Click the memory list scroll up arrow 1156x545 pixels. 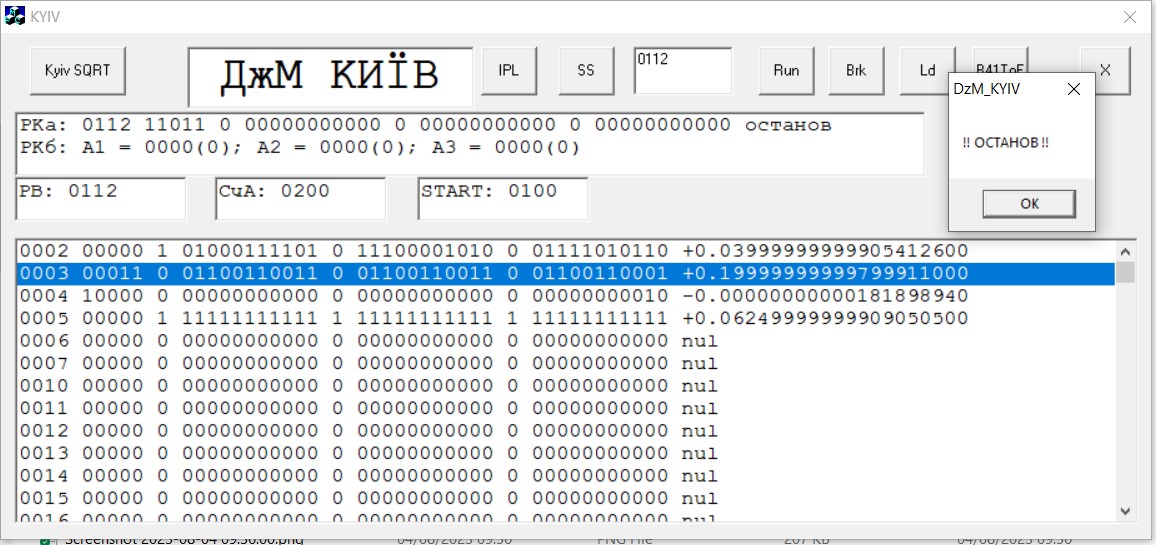[x=1125, y=251]
